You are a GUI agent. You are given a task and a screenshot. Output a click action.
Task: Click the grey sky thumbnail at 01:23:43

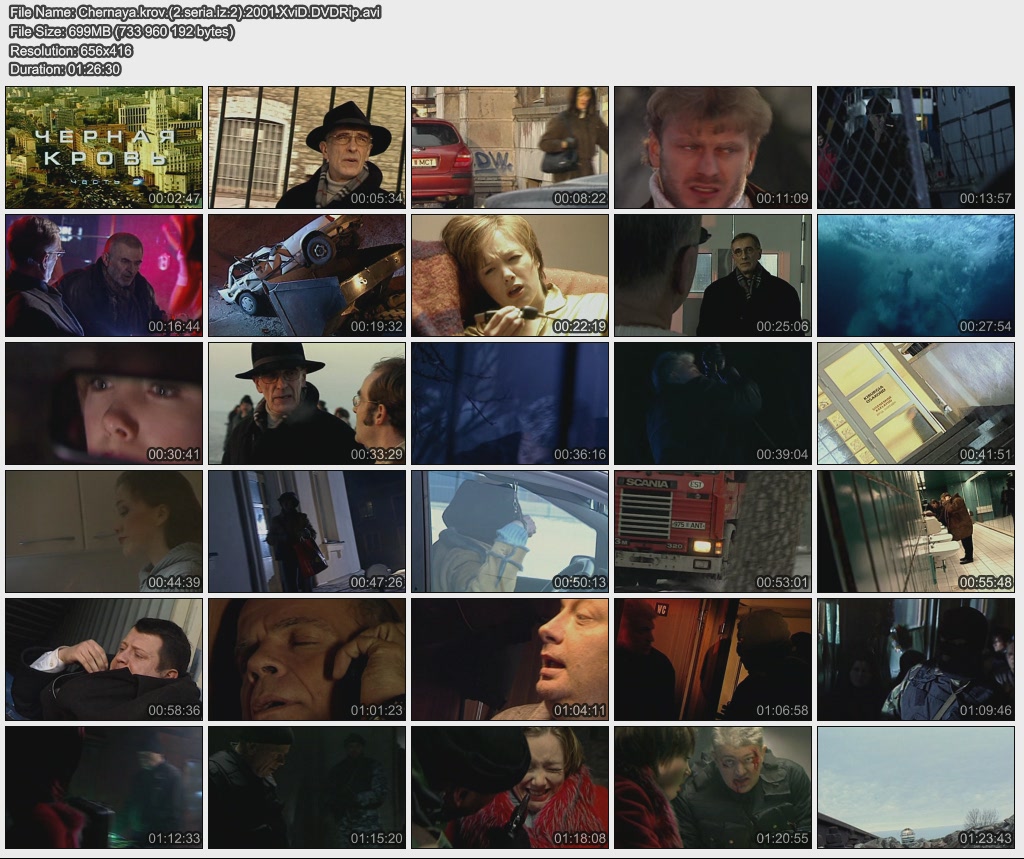pyautogui.click(x=916, y=788)
